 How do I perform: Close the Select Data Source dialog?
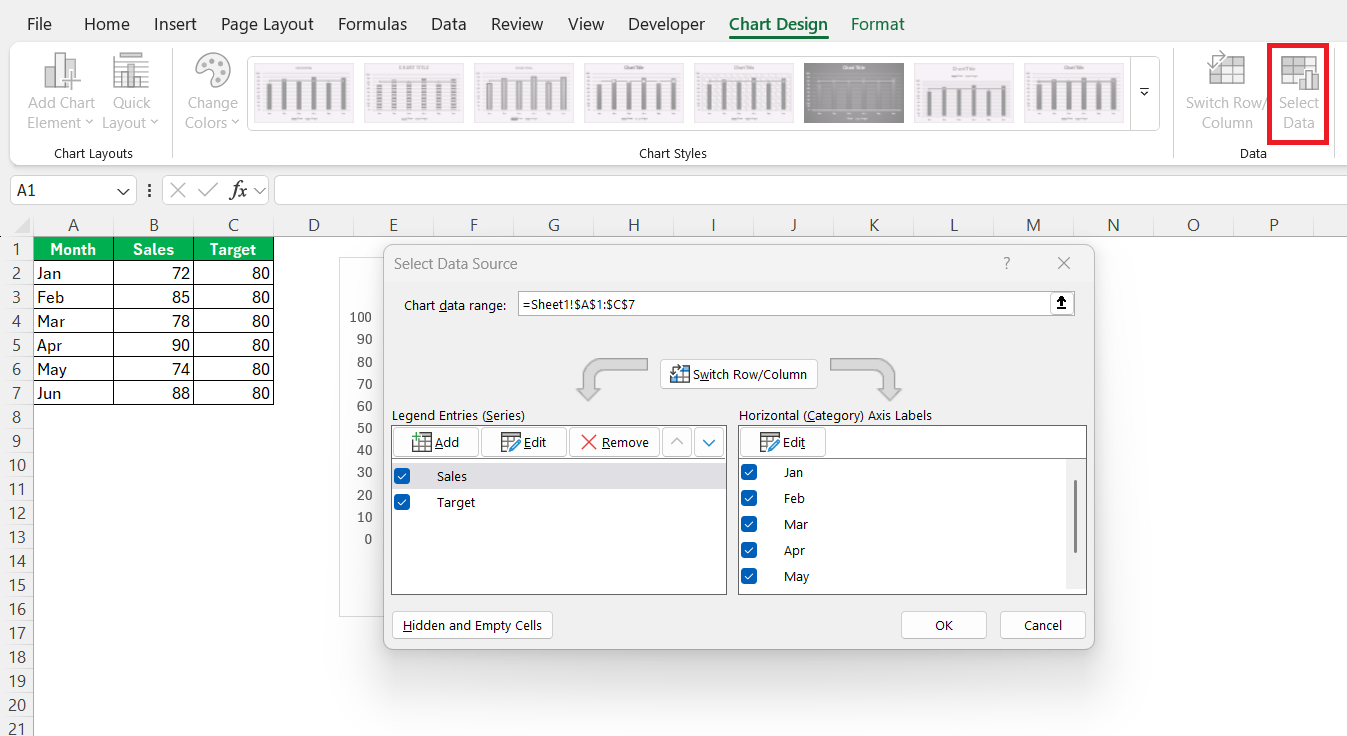click(1064, 263)
